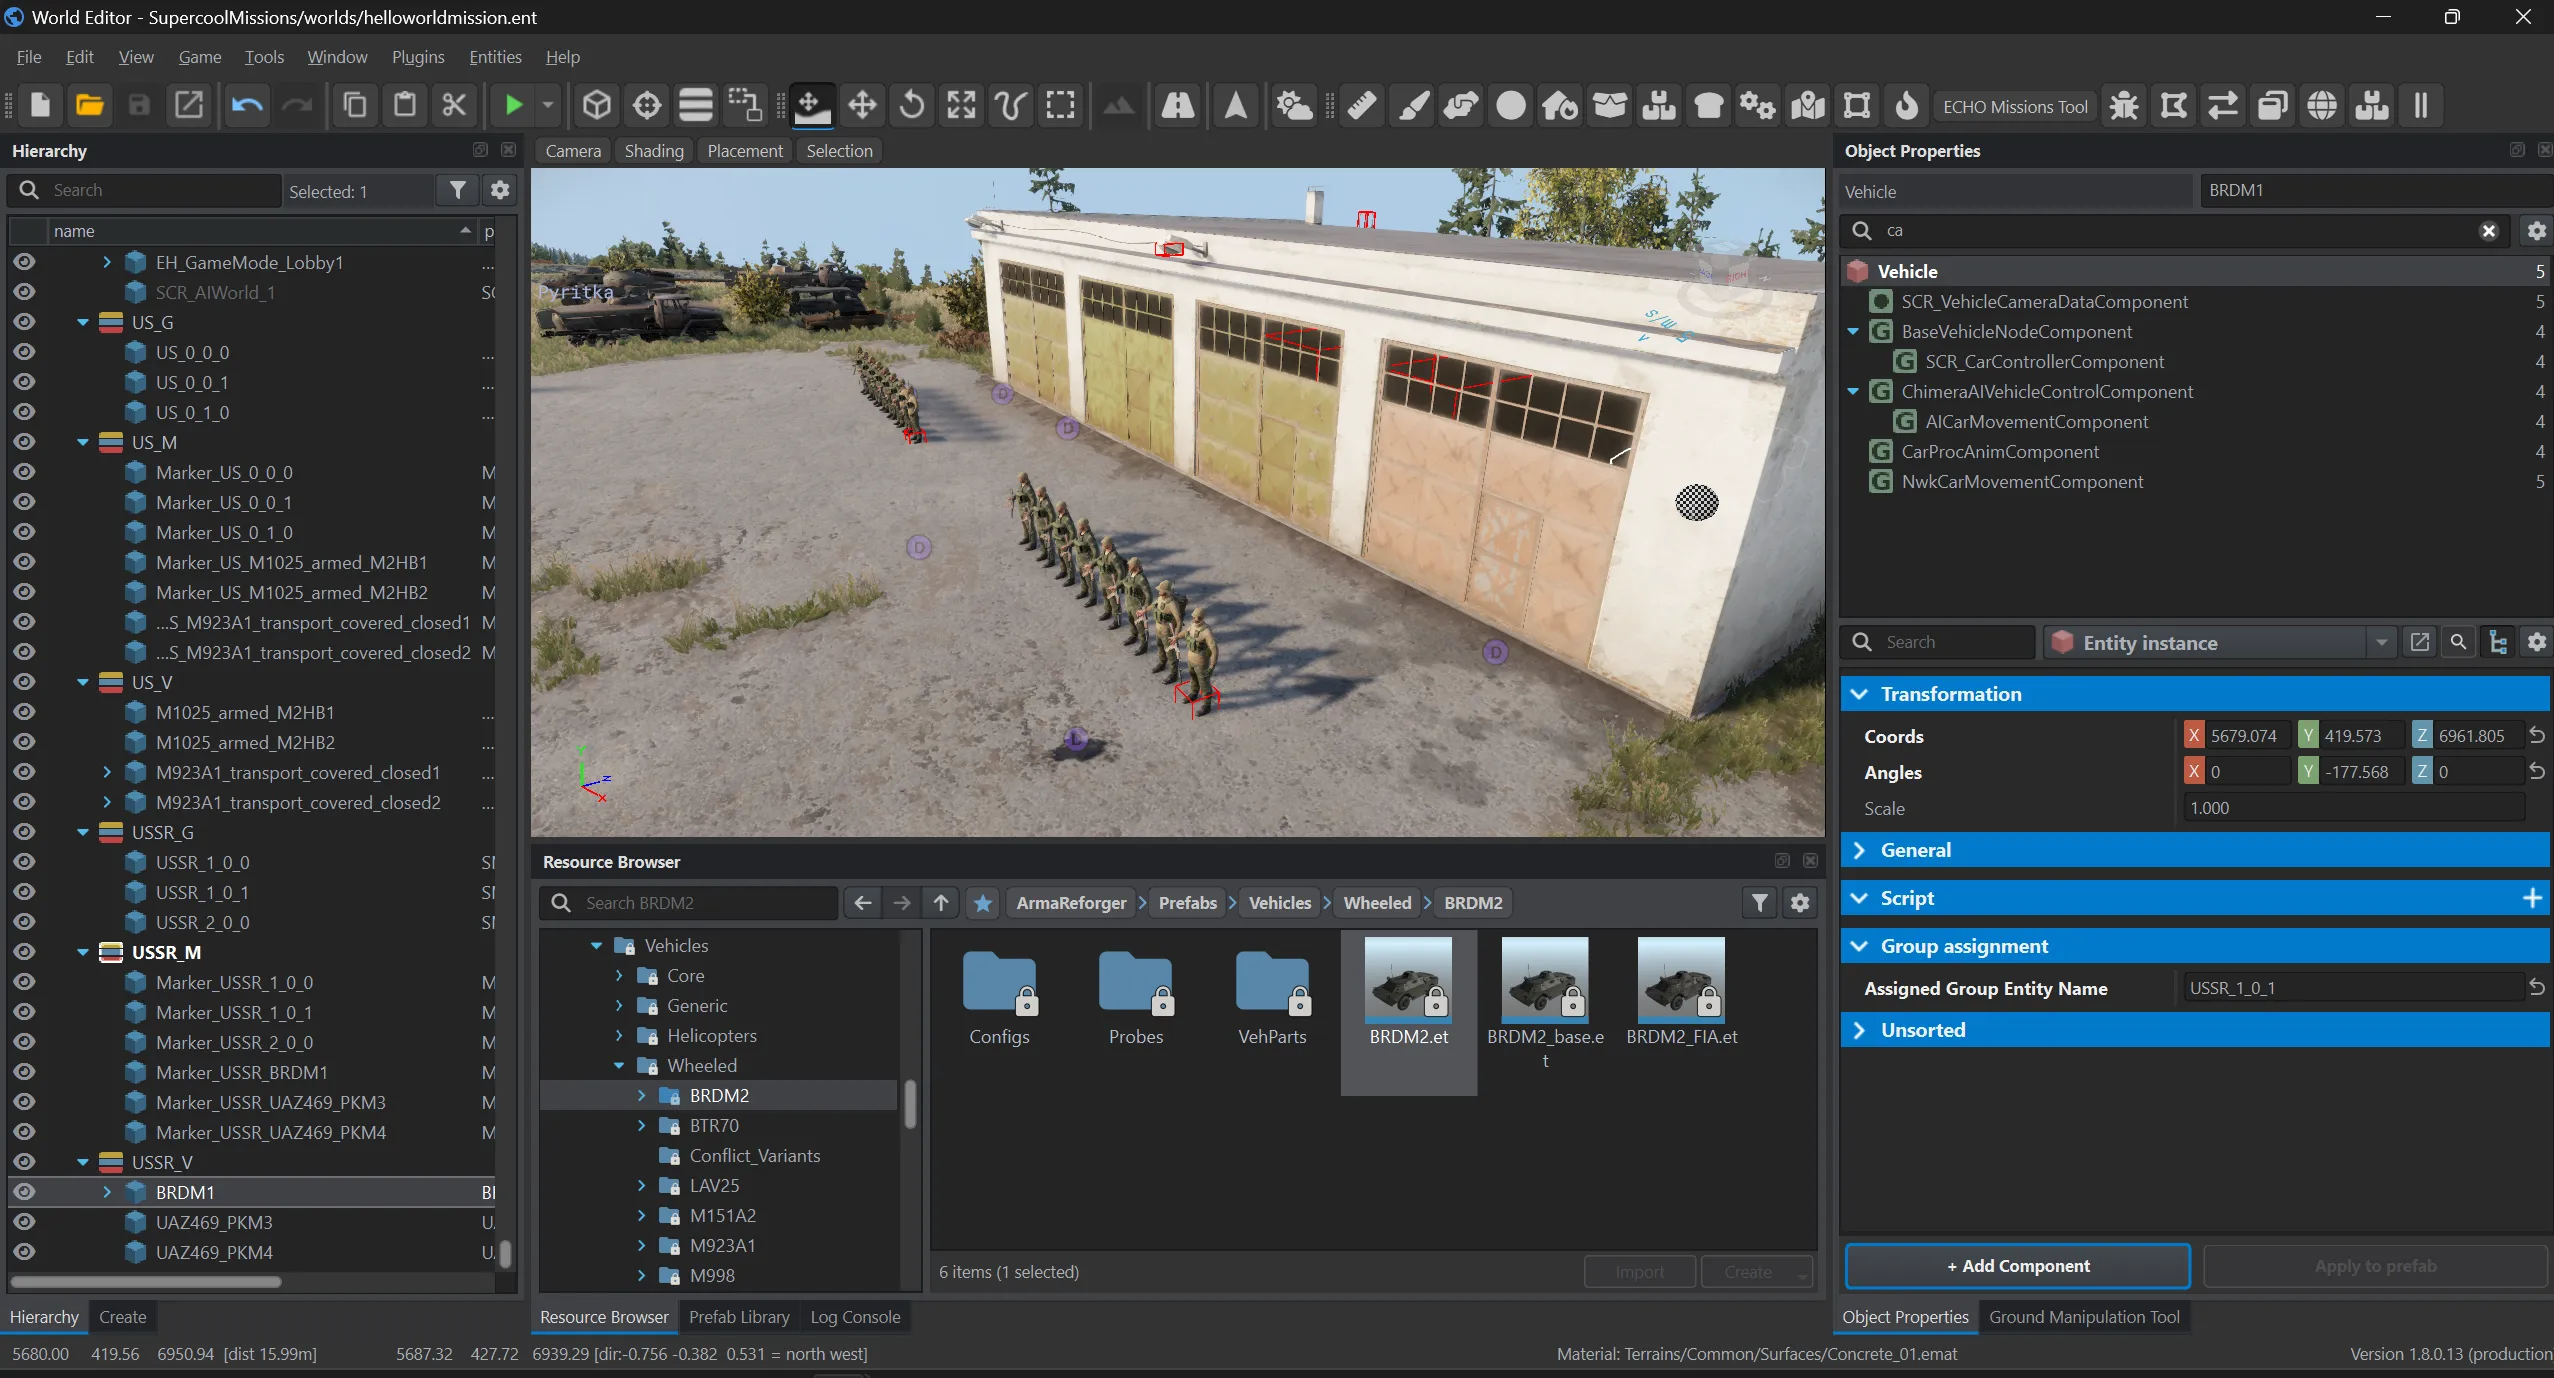
Task: Collapse the US_M layer
Action: click(83, 442)
